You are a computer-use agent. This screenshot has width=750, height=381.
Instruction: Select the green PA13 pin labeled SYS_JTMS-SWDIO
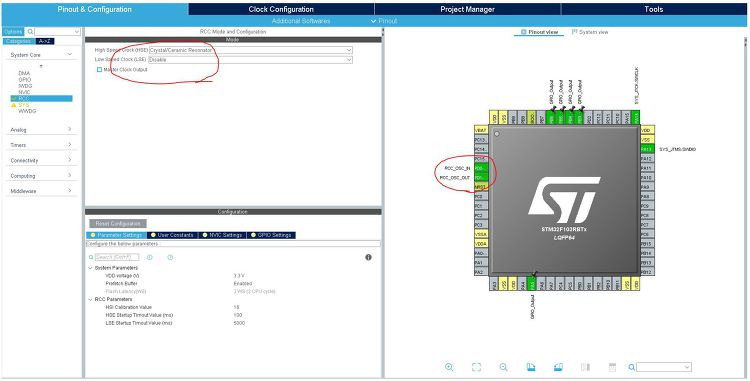click(647, 149)
